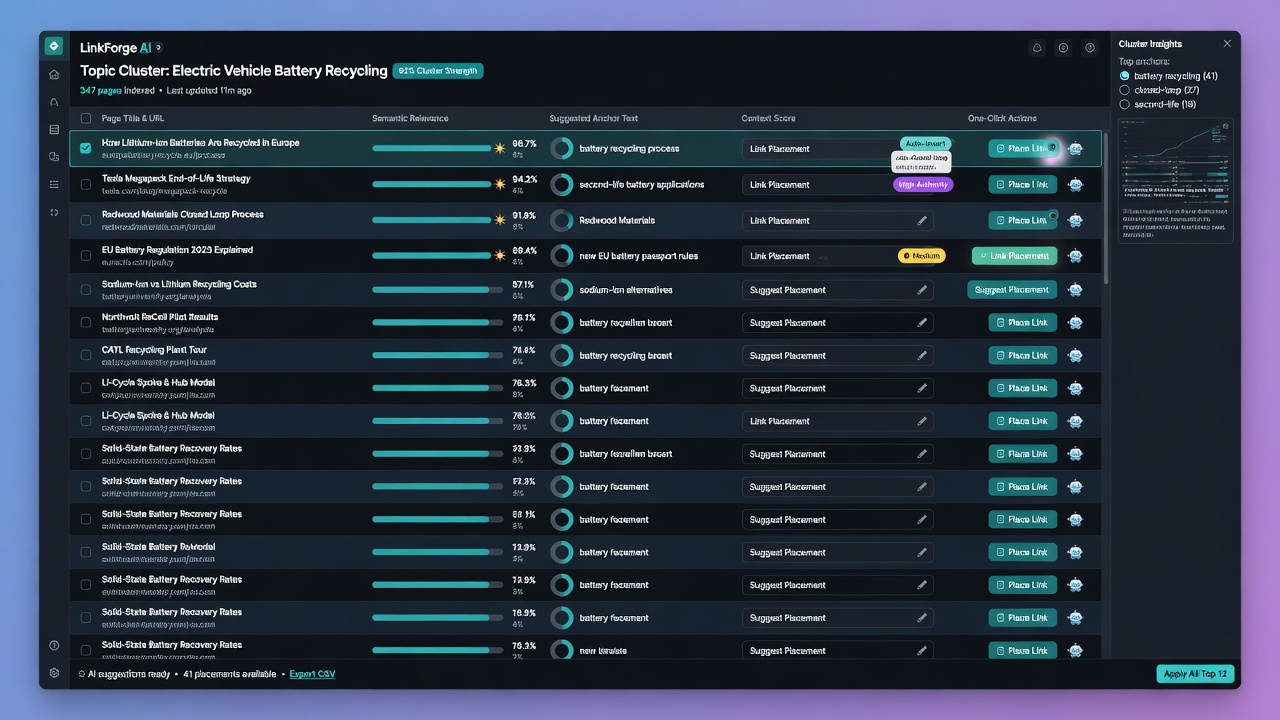The width and height of the screenshot is (1280, 720).
Task: Click robot icon in Northvolt ReCell row
Action: click(x=1075, y=323)
